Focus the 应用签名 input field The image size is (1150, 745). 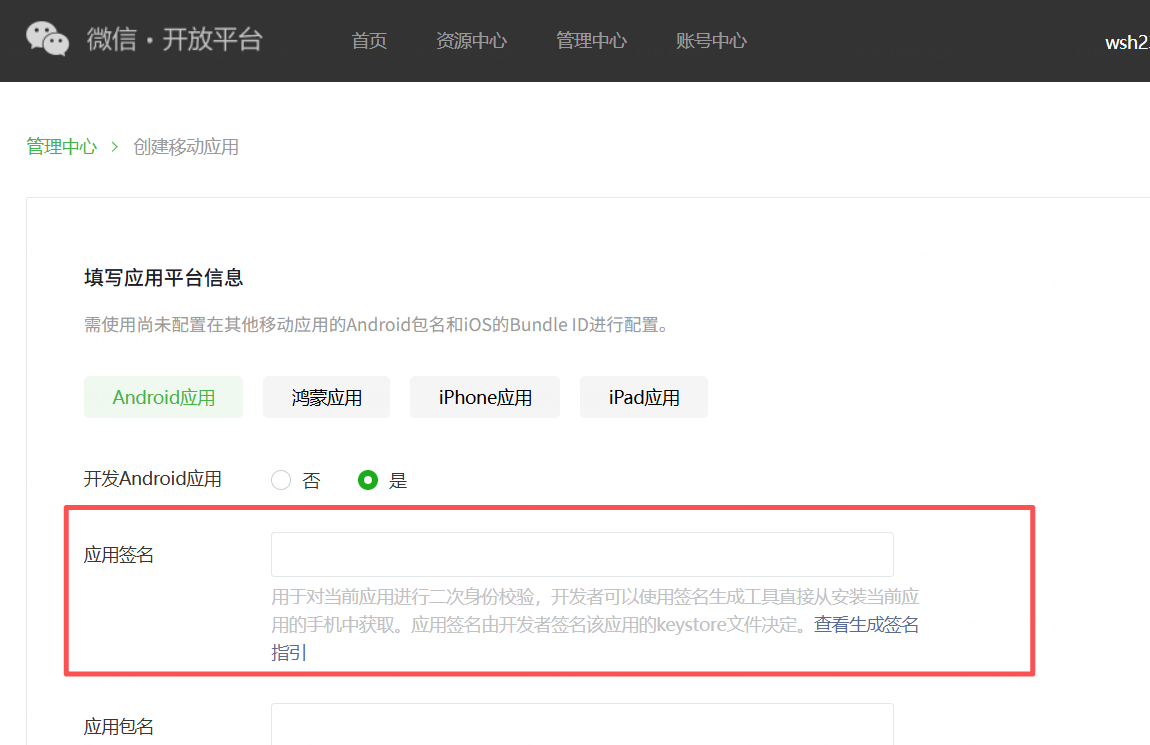tap(582, 554)
